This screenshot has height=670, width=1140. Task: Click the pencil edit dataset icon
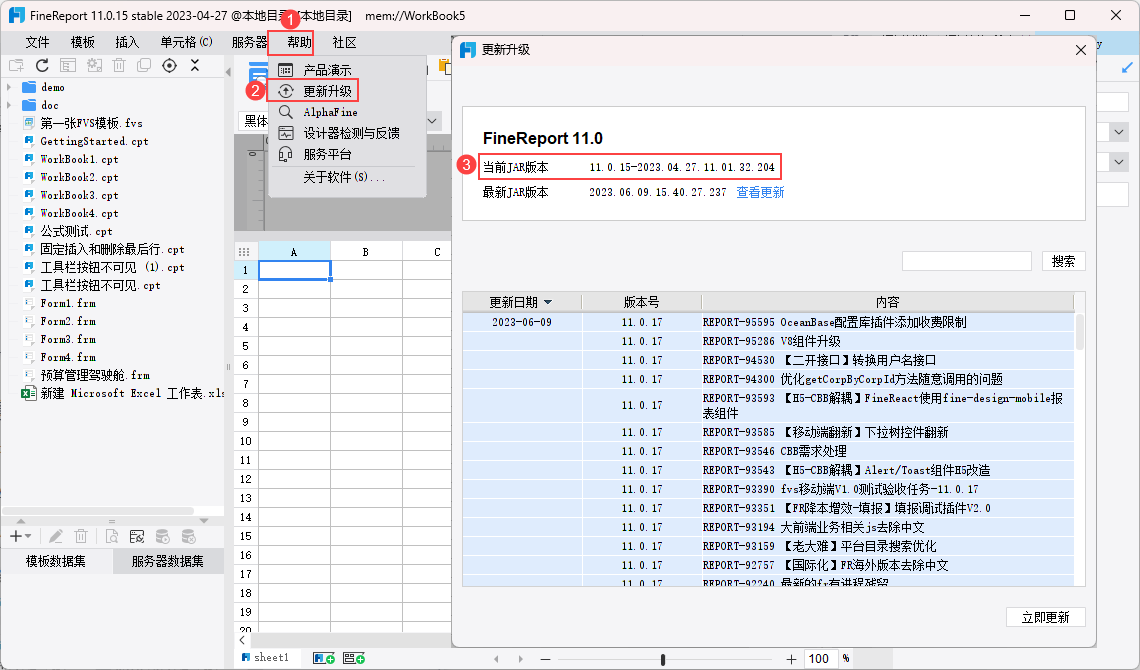tap(55, 536)
